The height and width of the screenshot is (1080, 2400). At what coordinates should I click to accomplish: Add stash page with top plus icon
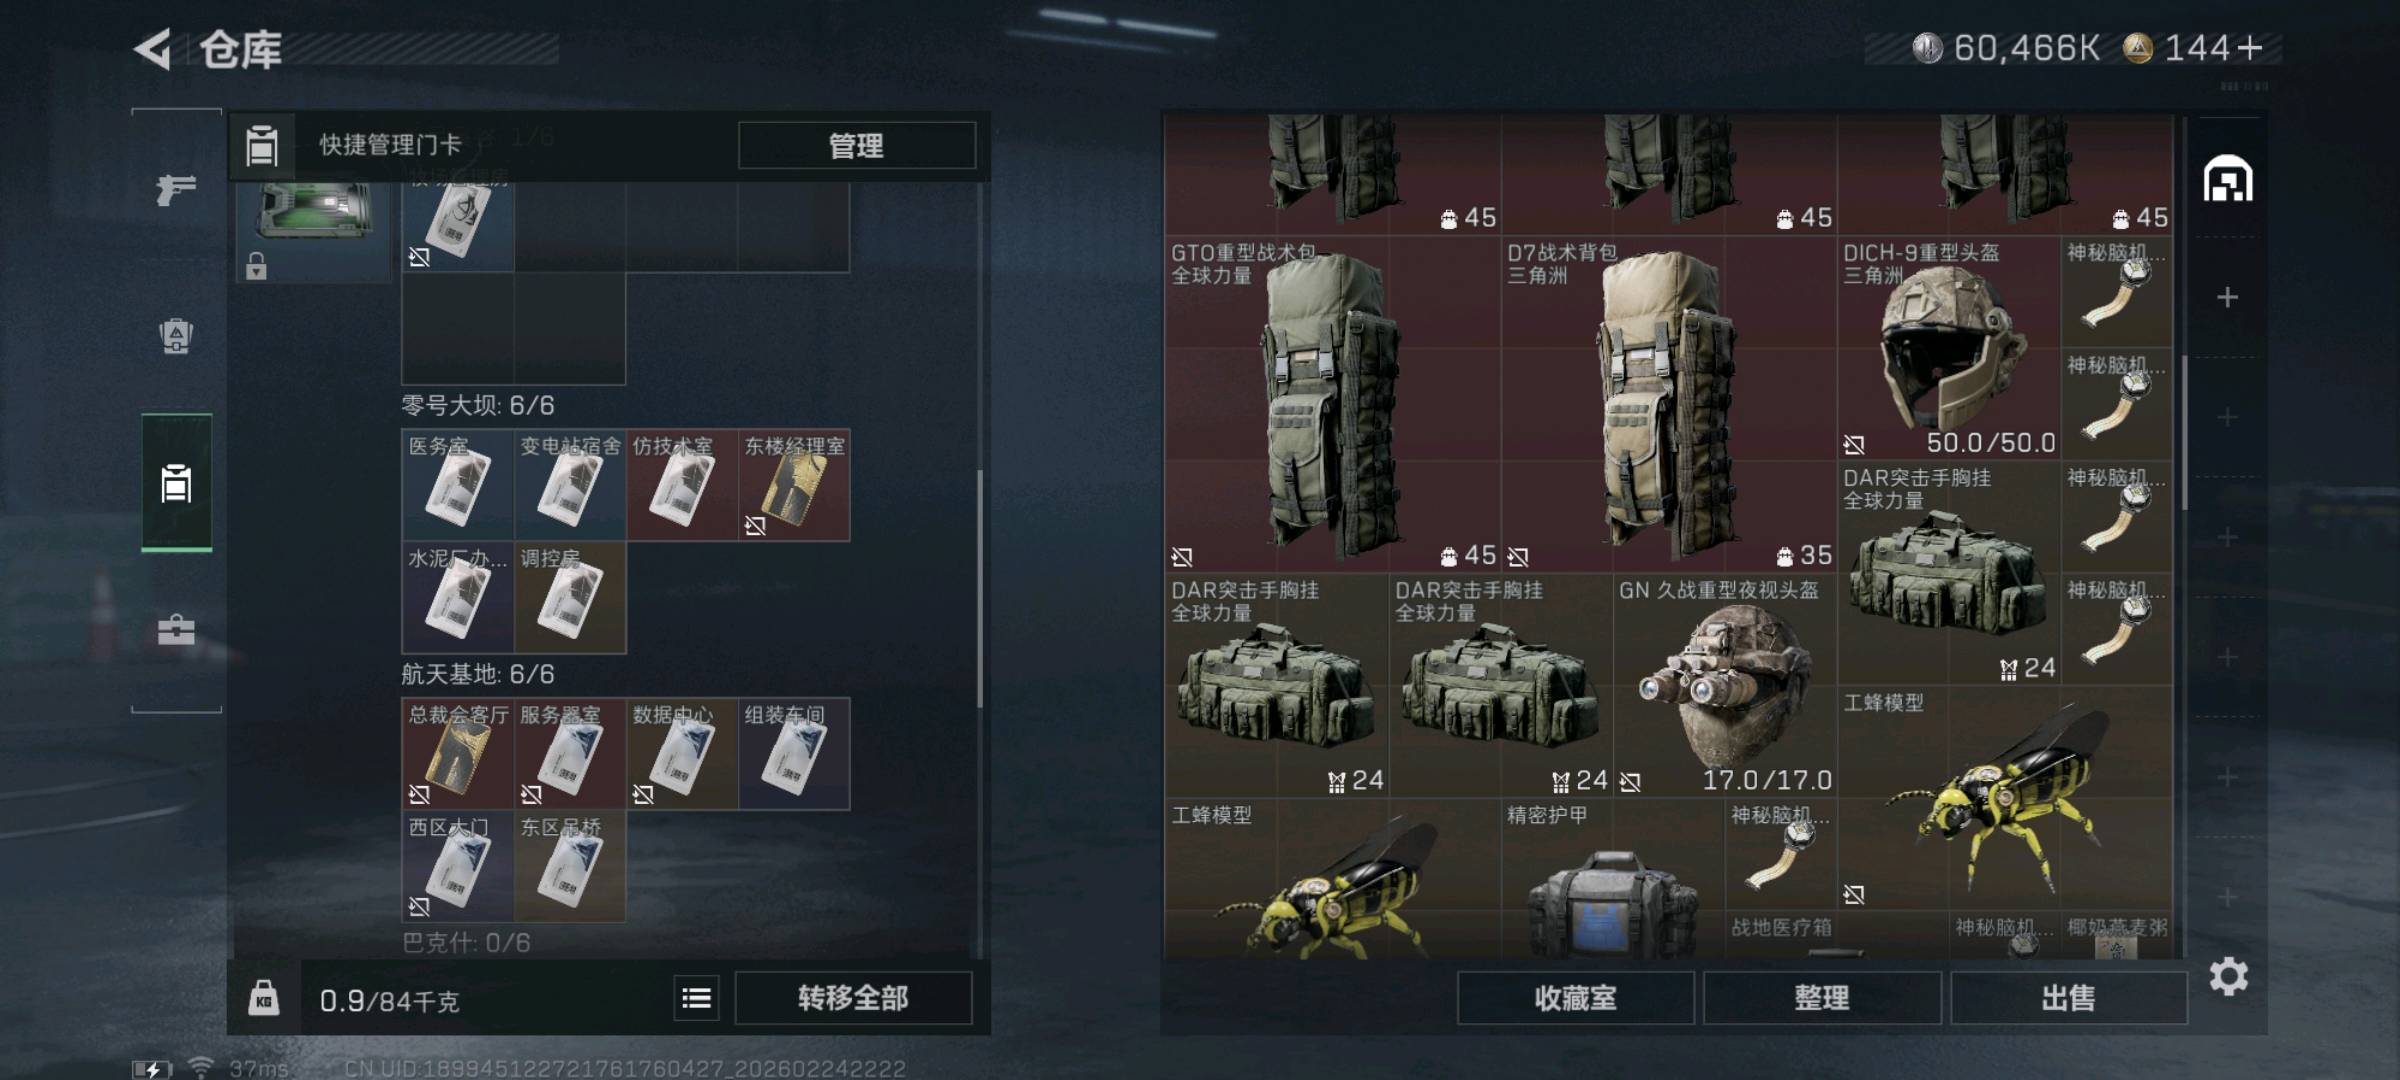pos(2227,297)
